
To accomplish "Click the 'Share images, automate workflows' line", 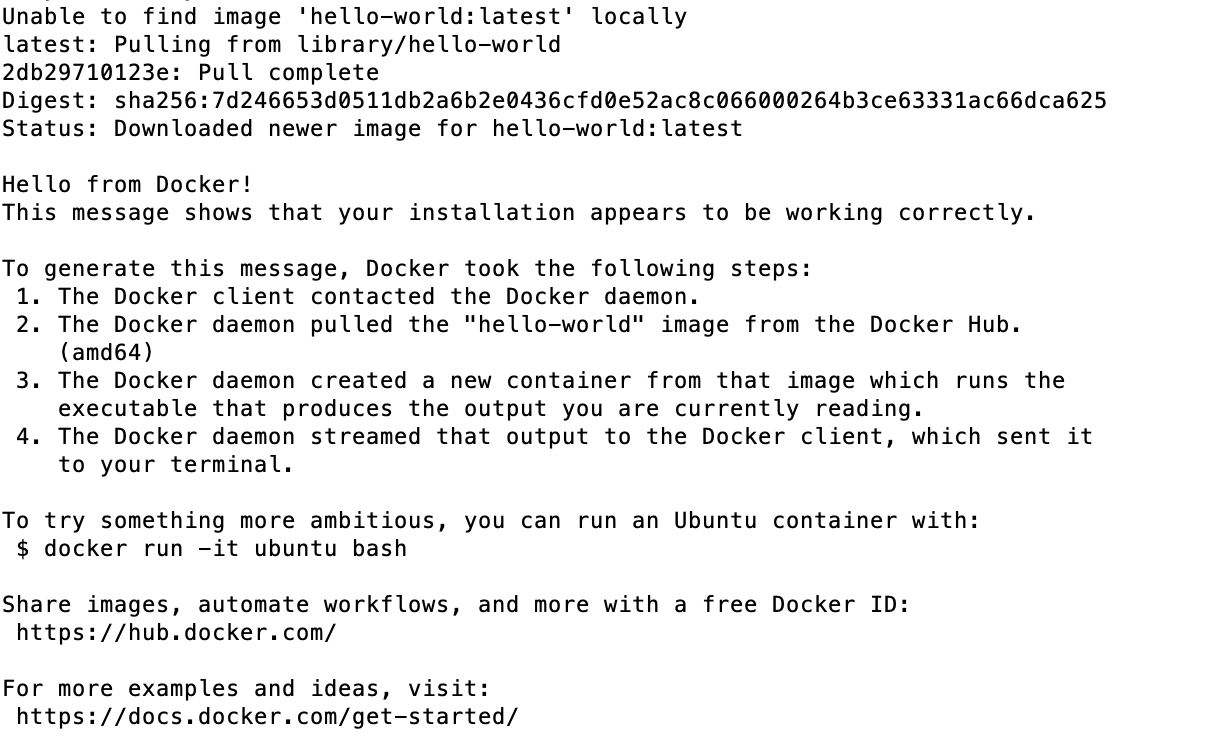I will 456,604.
